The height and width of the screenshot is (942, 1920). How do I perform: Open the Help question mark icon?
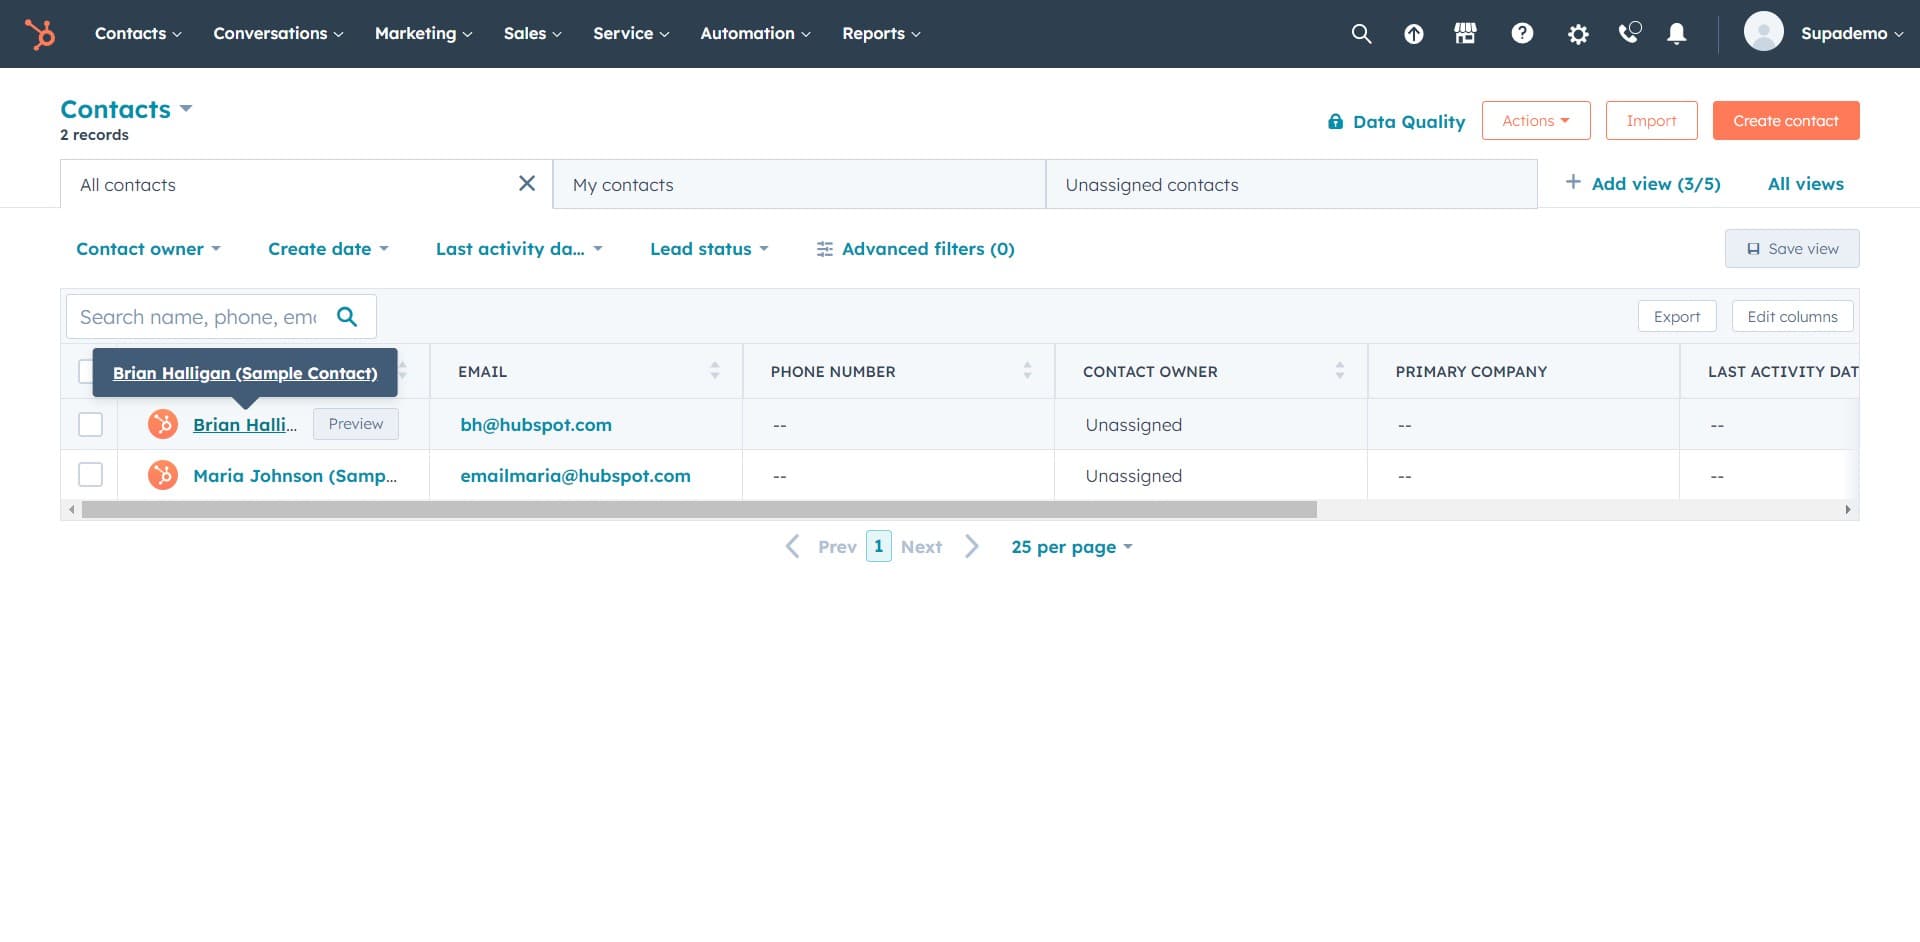pyautogui.click(x=1521, y=34)
